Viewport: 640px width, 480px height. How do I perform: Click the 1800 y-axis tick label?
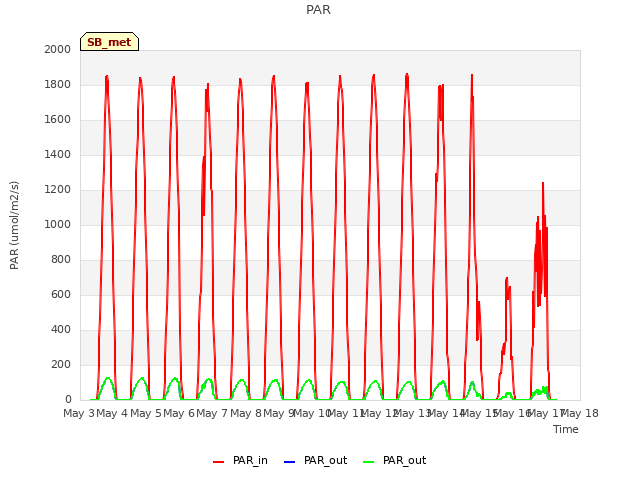58,84
